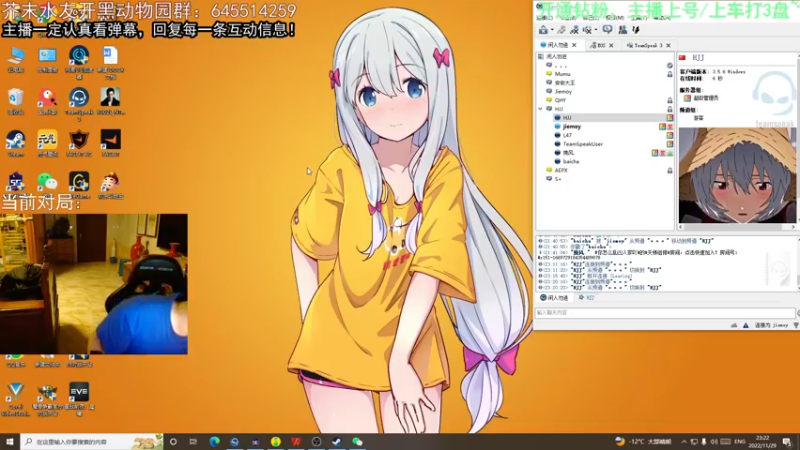Toggle the away status toolbar icon
800x450 pixels.
click(x=574, y=30)
